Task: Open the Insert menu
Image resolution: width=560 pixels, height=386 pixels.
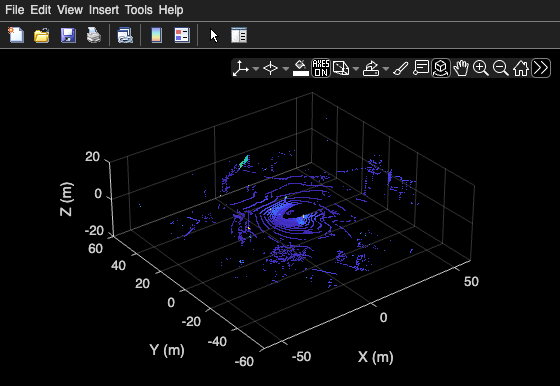Action: coord(104,10)
